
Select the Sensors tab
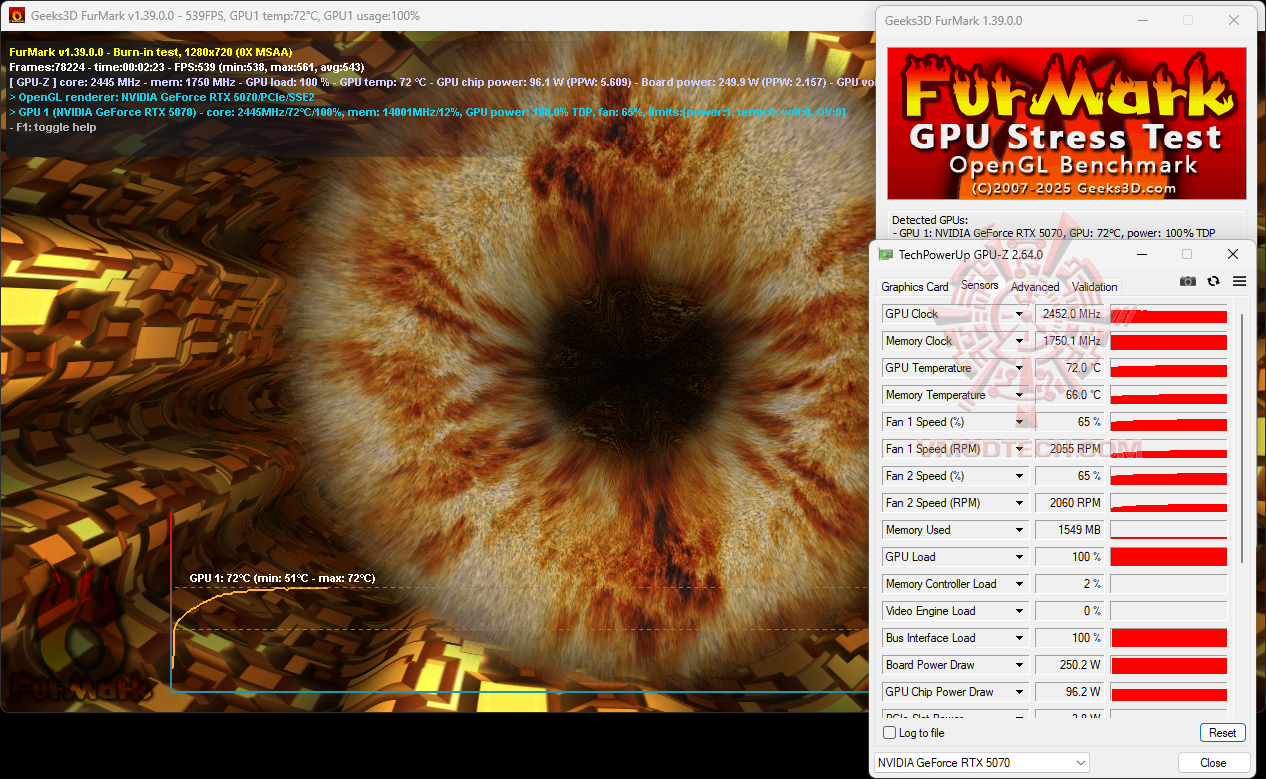980,285
